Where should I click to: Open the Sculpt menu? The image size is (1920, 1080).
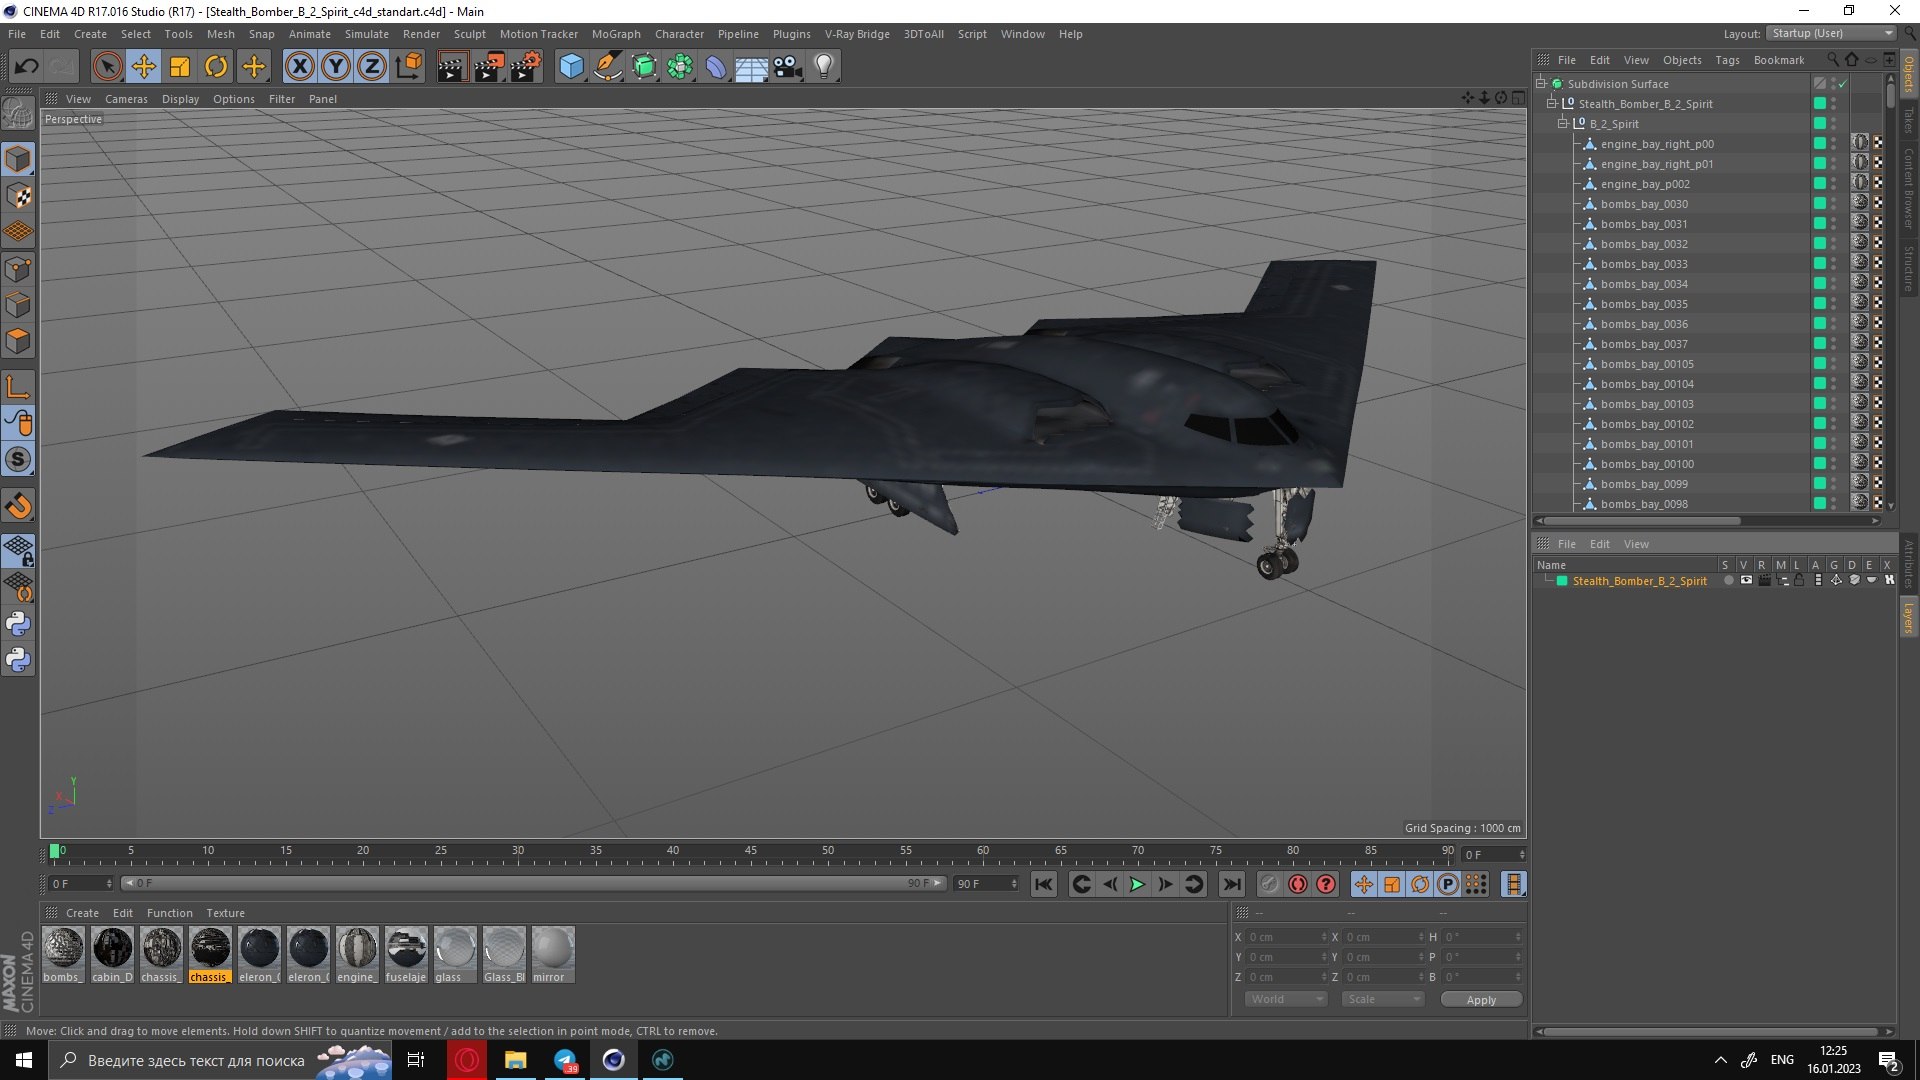(x=469, y=34)
